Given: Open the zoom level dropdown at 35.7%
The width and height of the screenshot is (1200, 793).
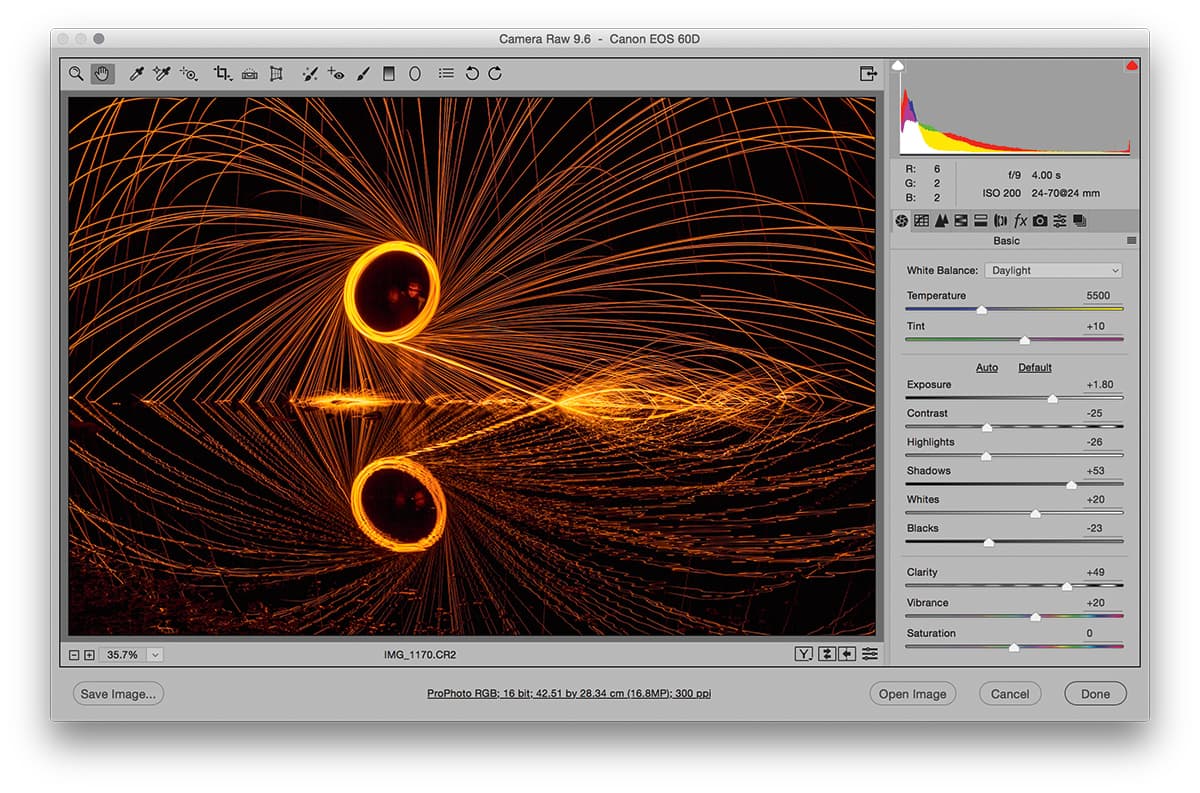Looking at the screenshot, I should pyautogui.click(x=155, y=655).
